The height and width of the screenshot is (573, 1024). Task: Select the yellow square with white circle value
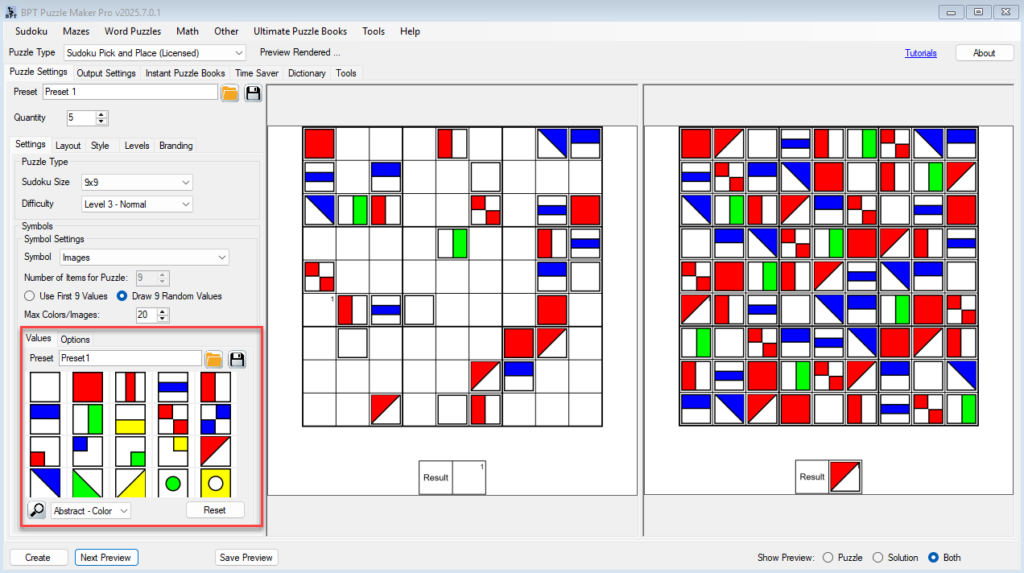(x=216, y=483)
